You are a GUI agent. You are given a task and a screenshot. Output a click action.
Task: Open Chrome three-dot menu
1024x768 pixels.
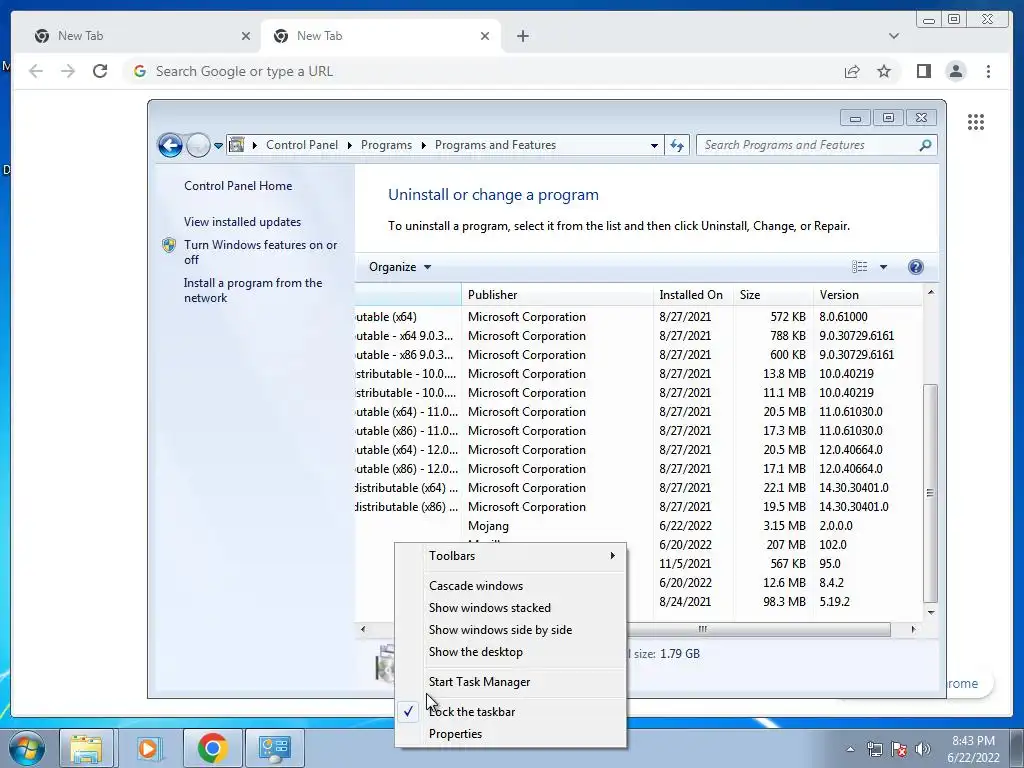[988, 71]
